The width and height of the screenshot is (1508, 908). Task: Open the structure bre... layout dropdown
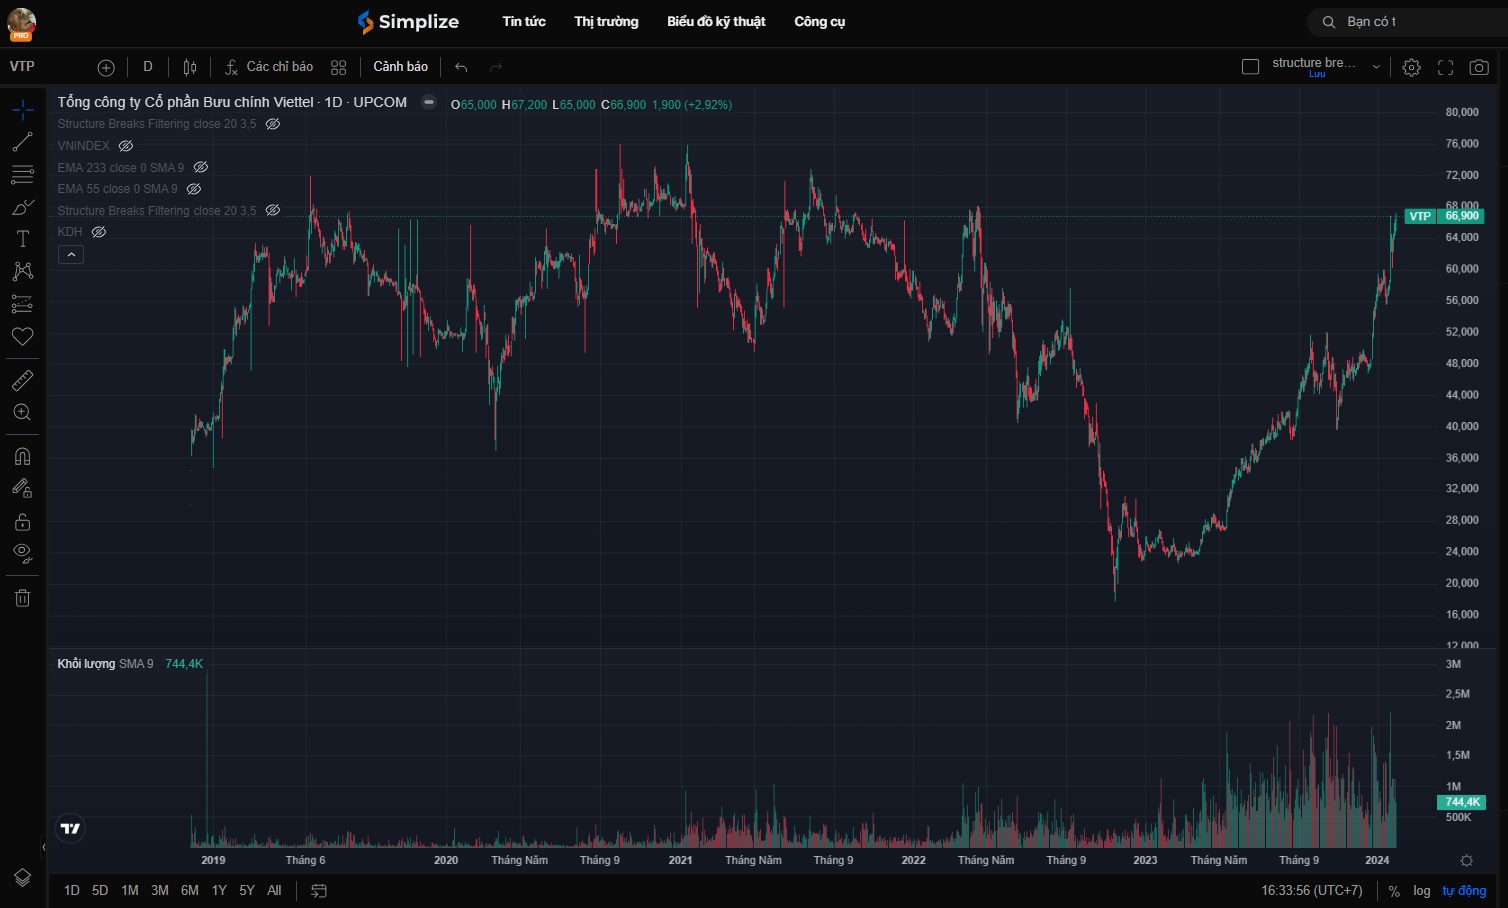point(1376,67)
